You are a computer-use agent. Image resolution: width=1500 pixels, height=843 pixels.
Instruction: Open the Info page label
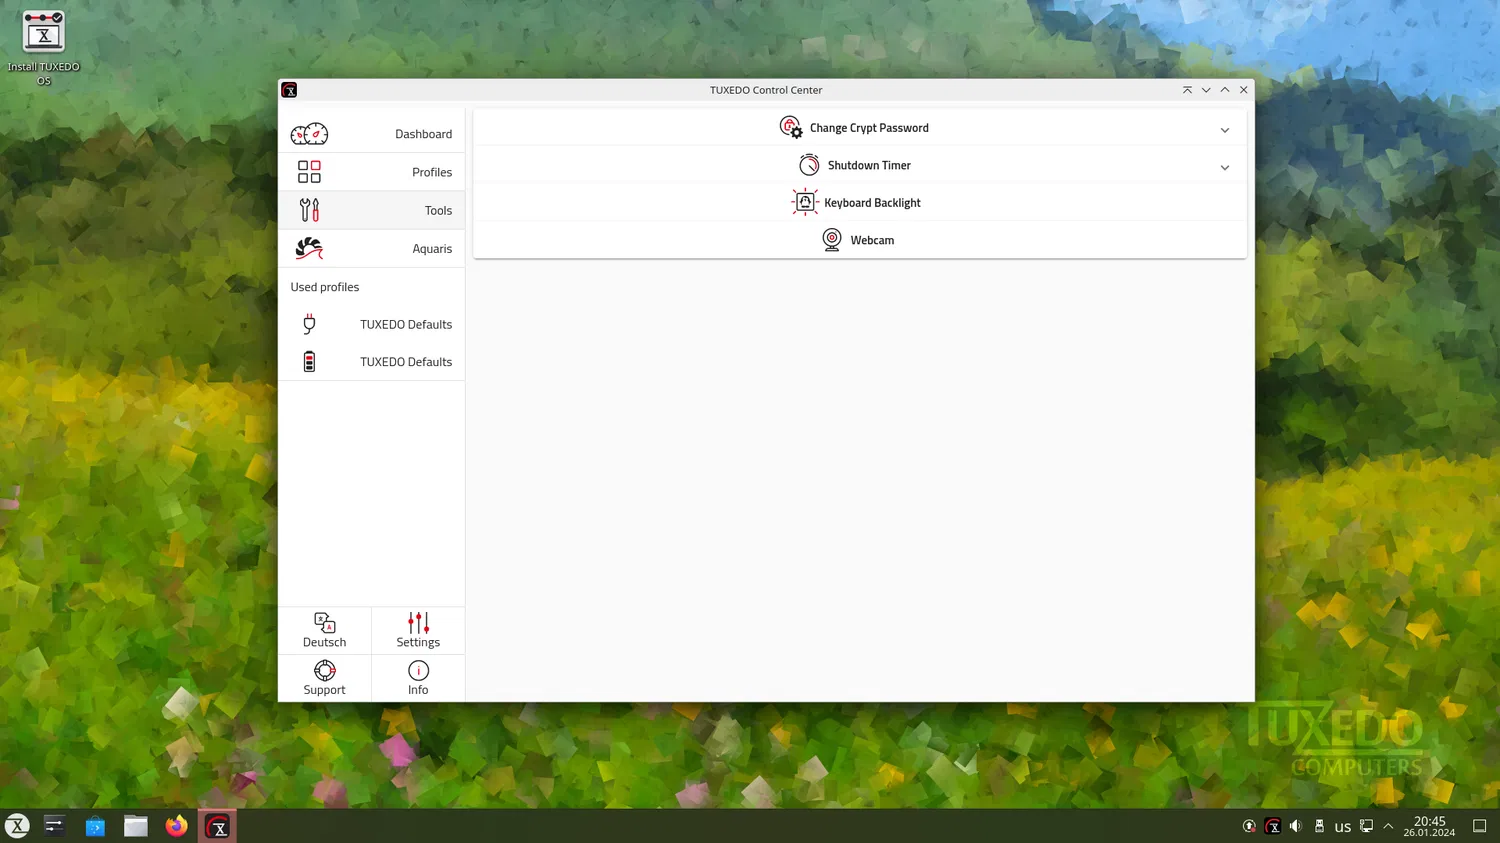[x=418, y=690]
